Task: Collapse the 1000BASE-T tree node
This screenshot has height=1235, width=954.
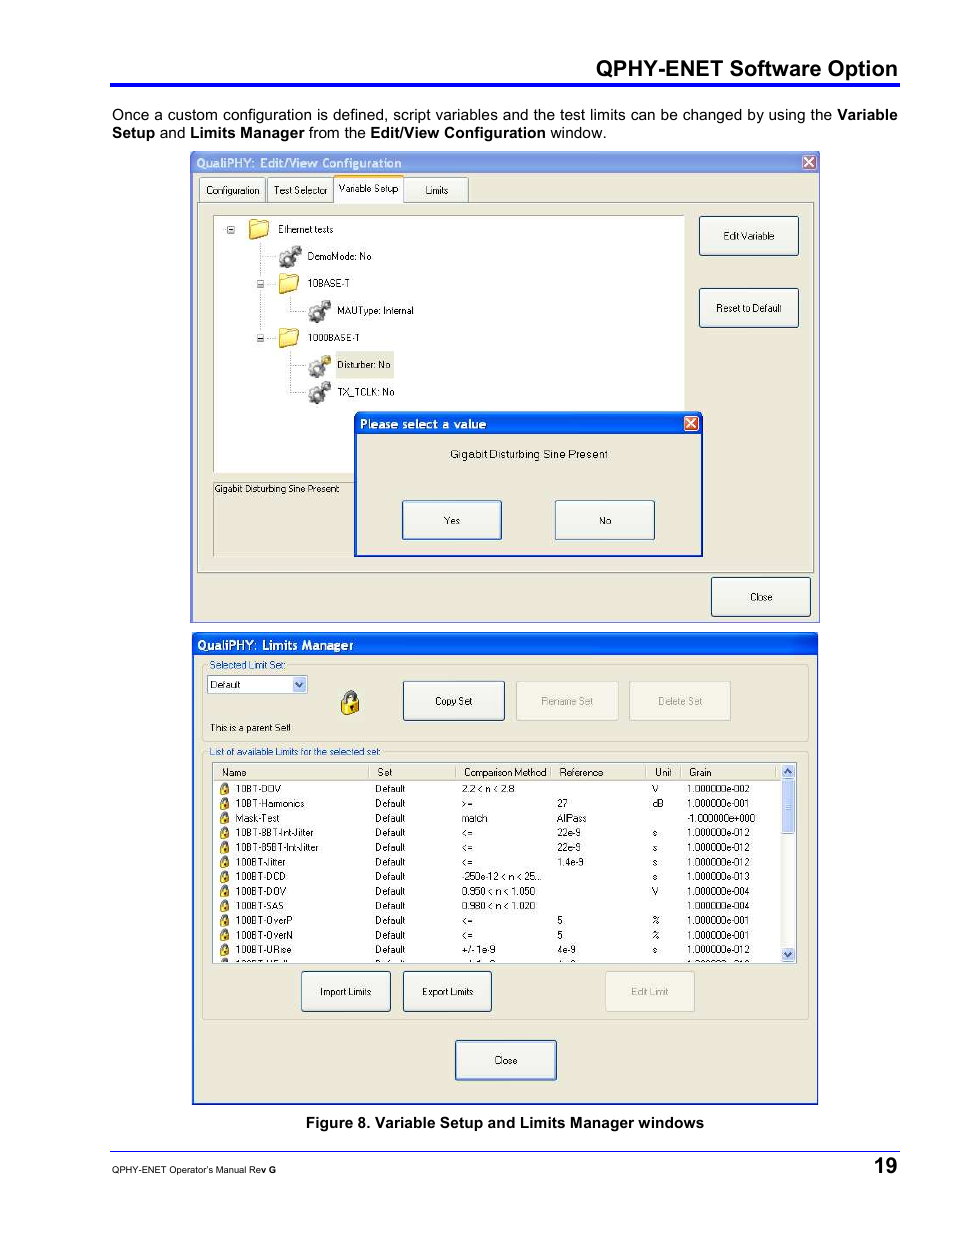Action: tap(260, 338)
